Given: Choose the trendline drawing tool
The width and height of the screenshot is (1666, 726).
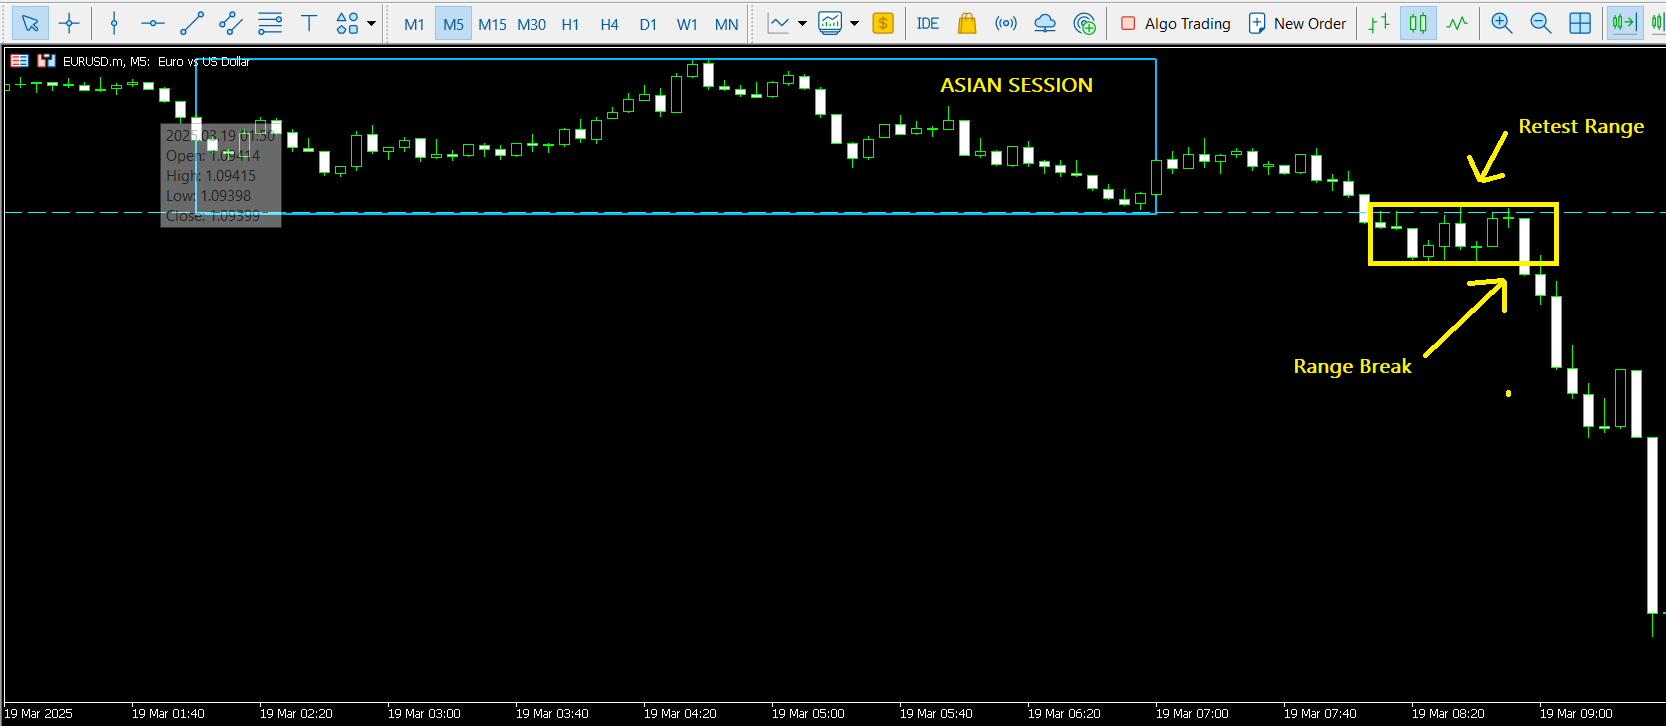Looking at the screenshot, I should pyautogui.click(x=192, y=23).
